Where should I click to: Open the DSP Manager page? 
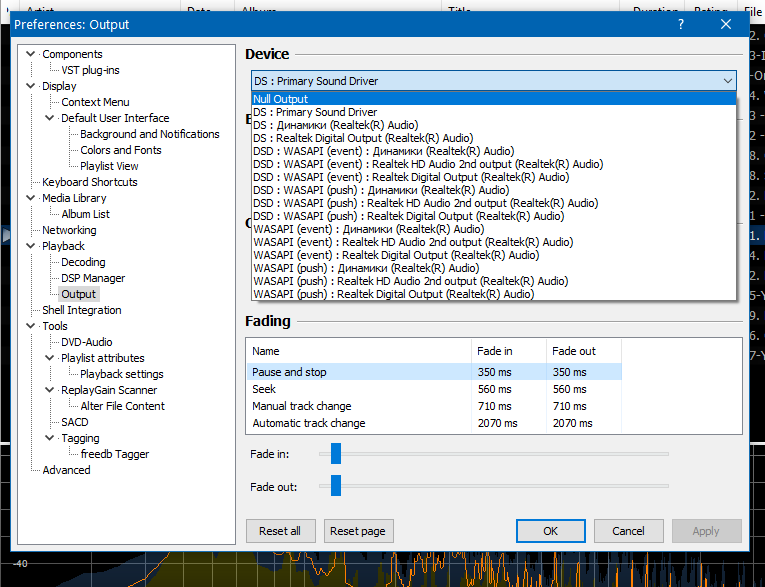[x=93, y=278]
